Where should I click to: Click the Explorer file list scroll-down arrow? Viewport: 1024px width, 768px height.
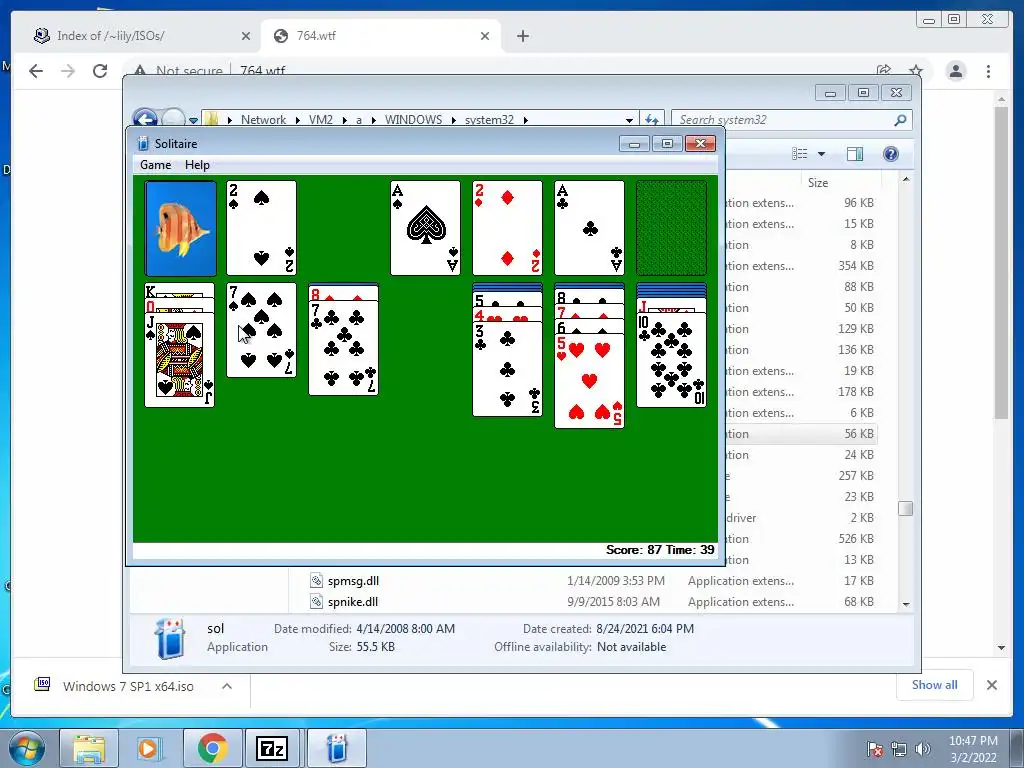click(906, 604)
